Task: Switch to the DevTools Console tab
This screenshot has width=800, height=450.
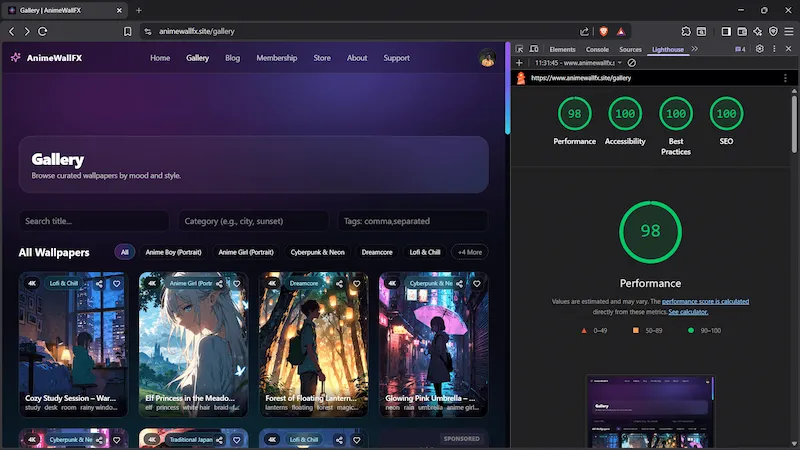Action: (597, 49)
